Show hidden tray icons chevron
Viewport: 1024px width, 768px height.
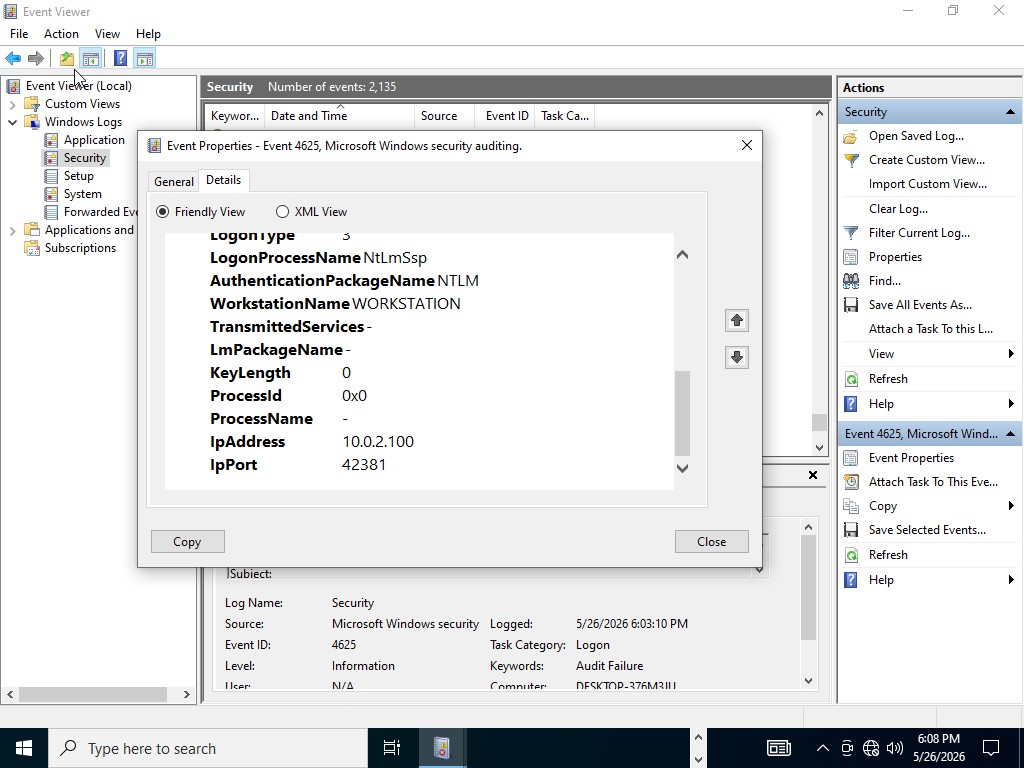tap(823, 748)
